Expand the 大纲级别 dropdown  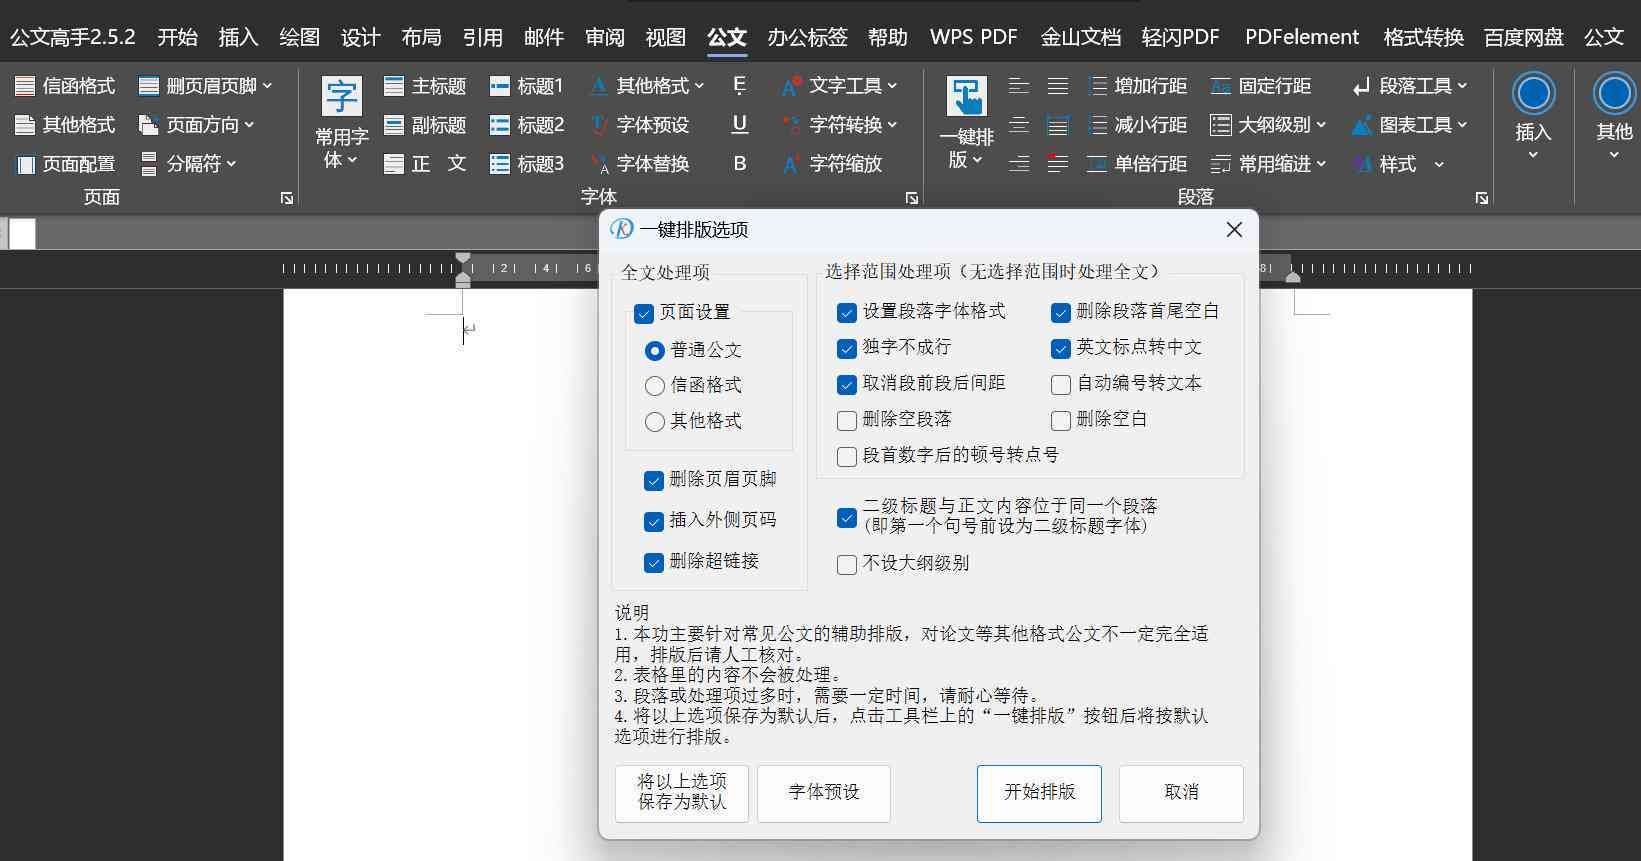(x=1321, y=125)
